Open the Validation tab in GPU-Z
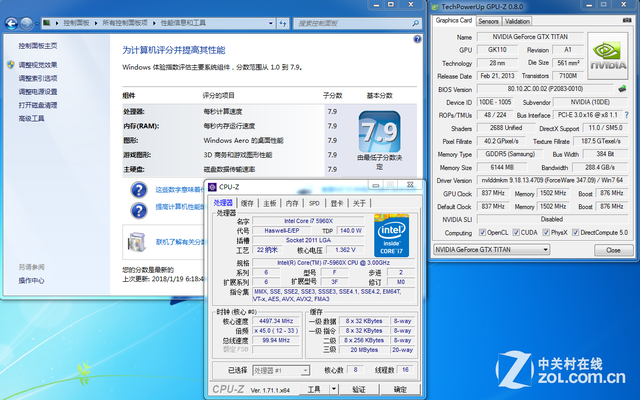Image resolution: width=640 pixels, height=400 pixels. pos(517,21)
